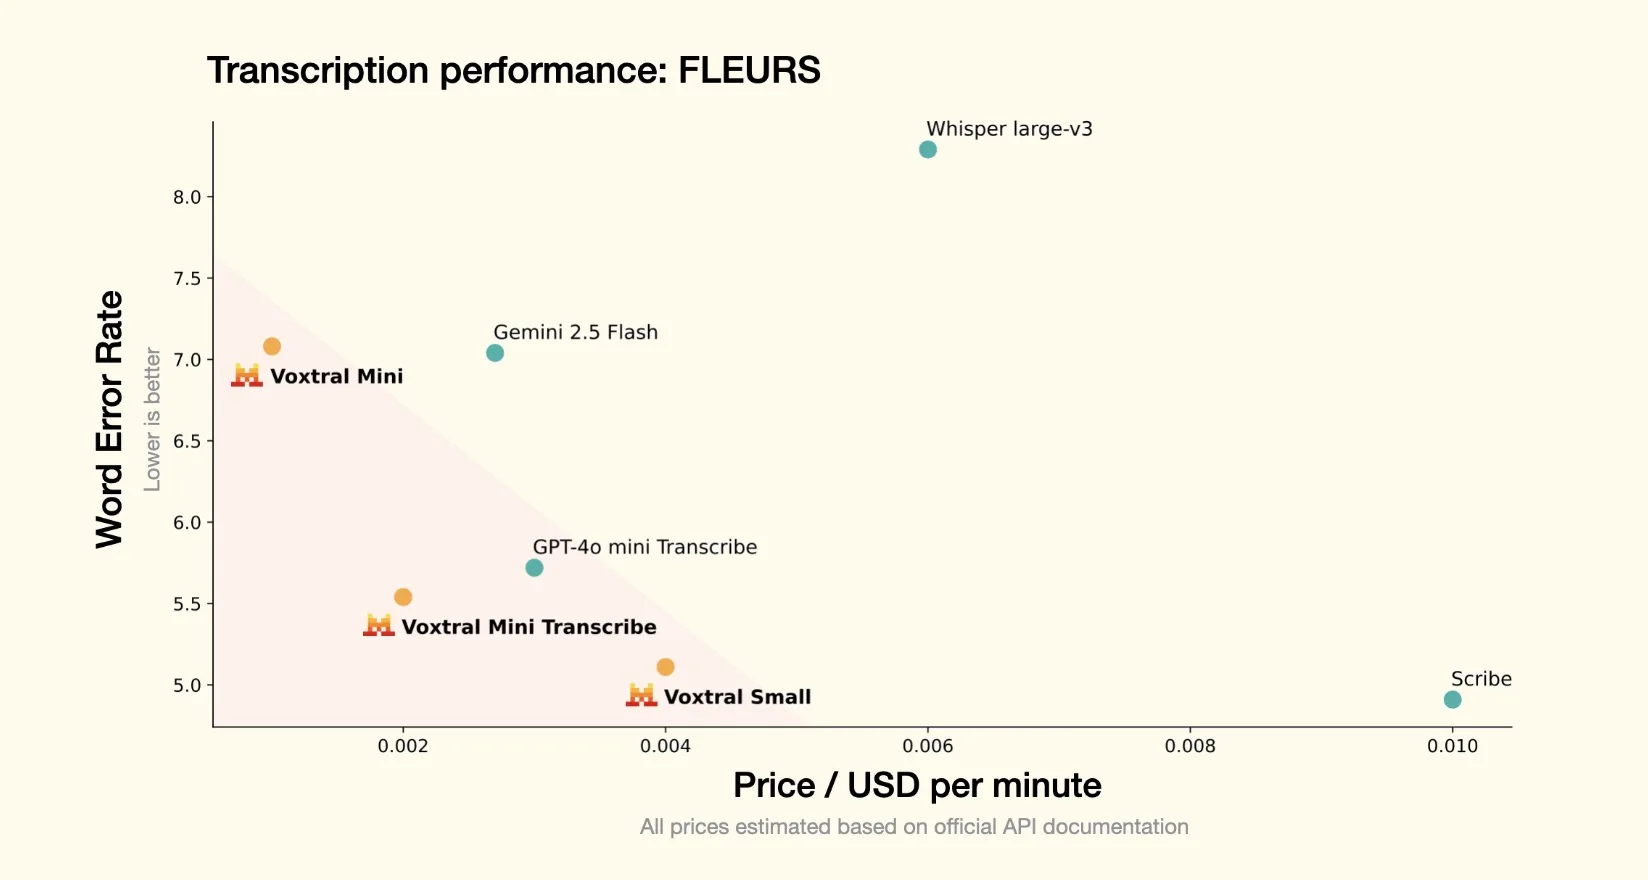This screenshot has height=880, width=1648.
Task: Click the chart title Transcription performance: FLEURS
Action: tap(513, 71)
